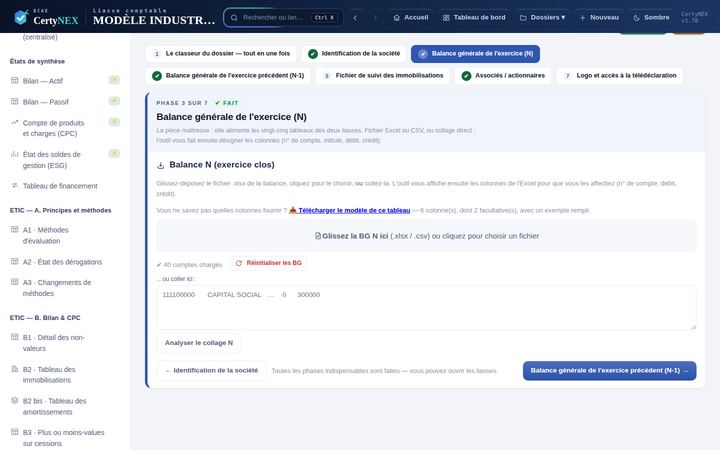This screenshot has width=720, height=450.
Task: Click the Dossiers folder icon
Action: tap(523, 17)
